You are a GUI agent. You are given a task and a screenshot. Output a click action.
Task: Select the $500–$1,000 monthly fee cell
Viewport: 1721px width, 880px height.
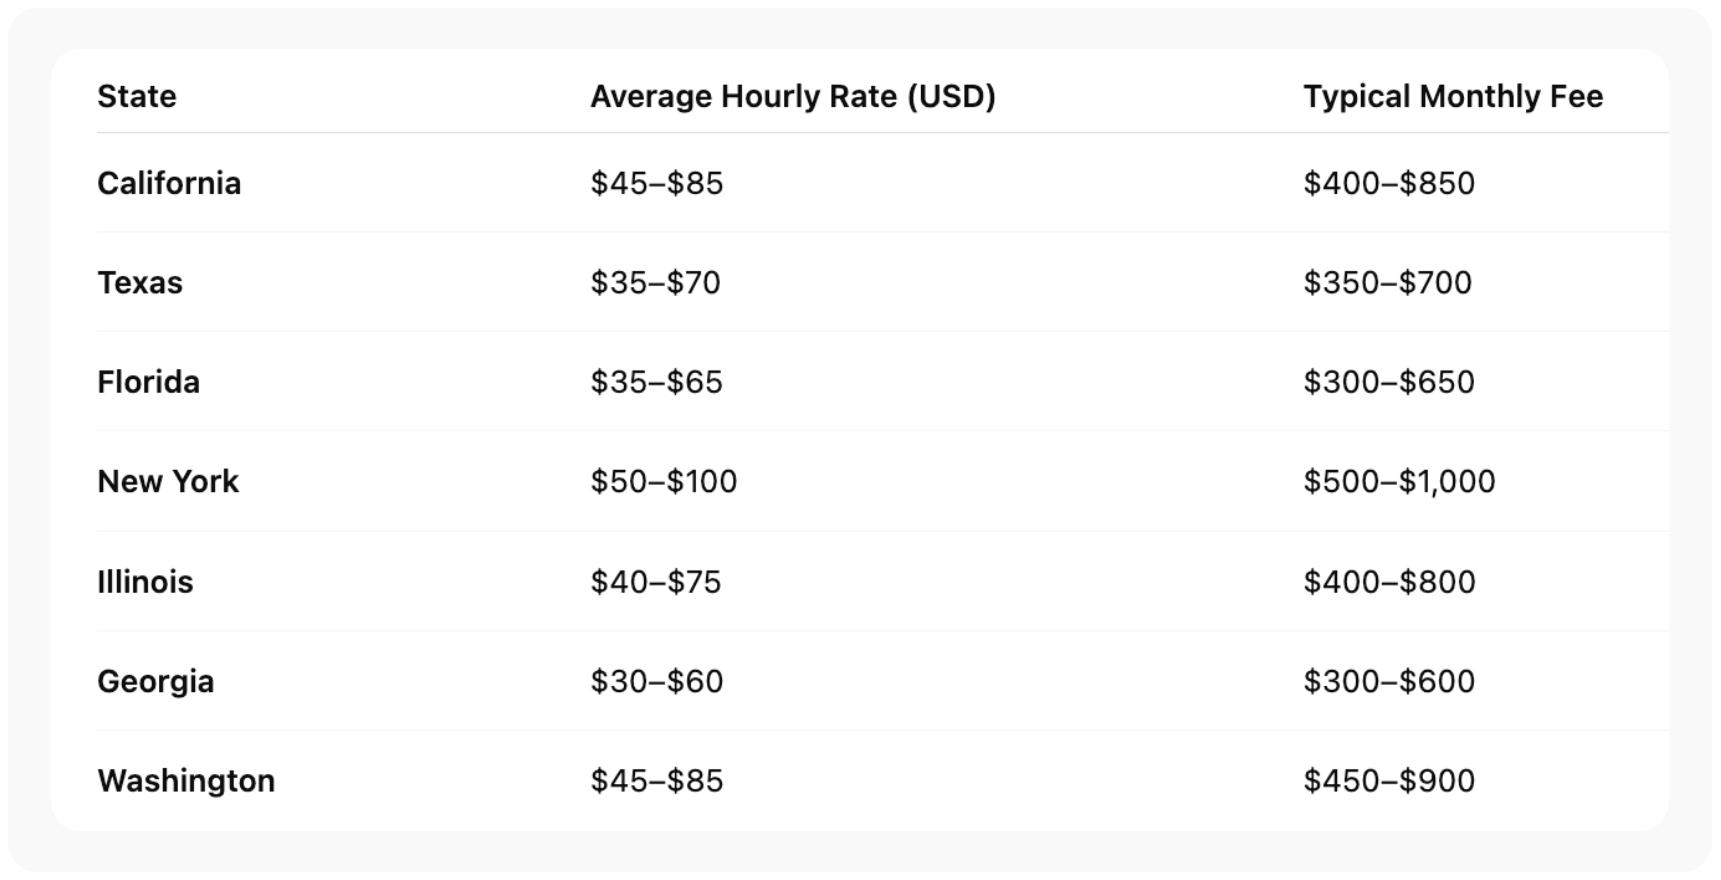coord(1399,481)
